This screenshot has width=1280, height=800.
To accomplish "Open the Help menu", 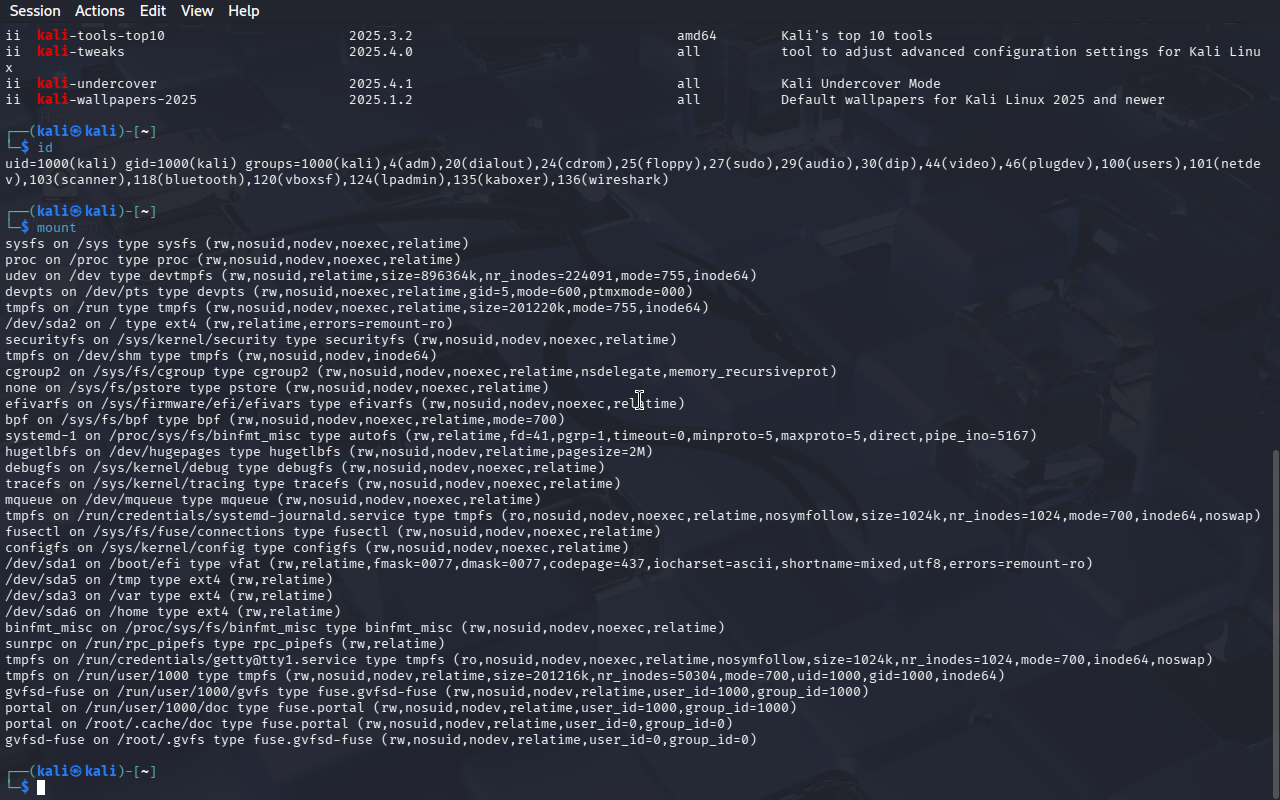I will pyautogui.click(x=243, y=11).
